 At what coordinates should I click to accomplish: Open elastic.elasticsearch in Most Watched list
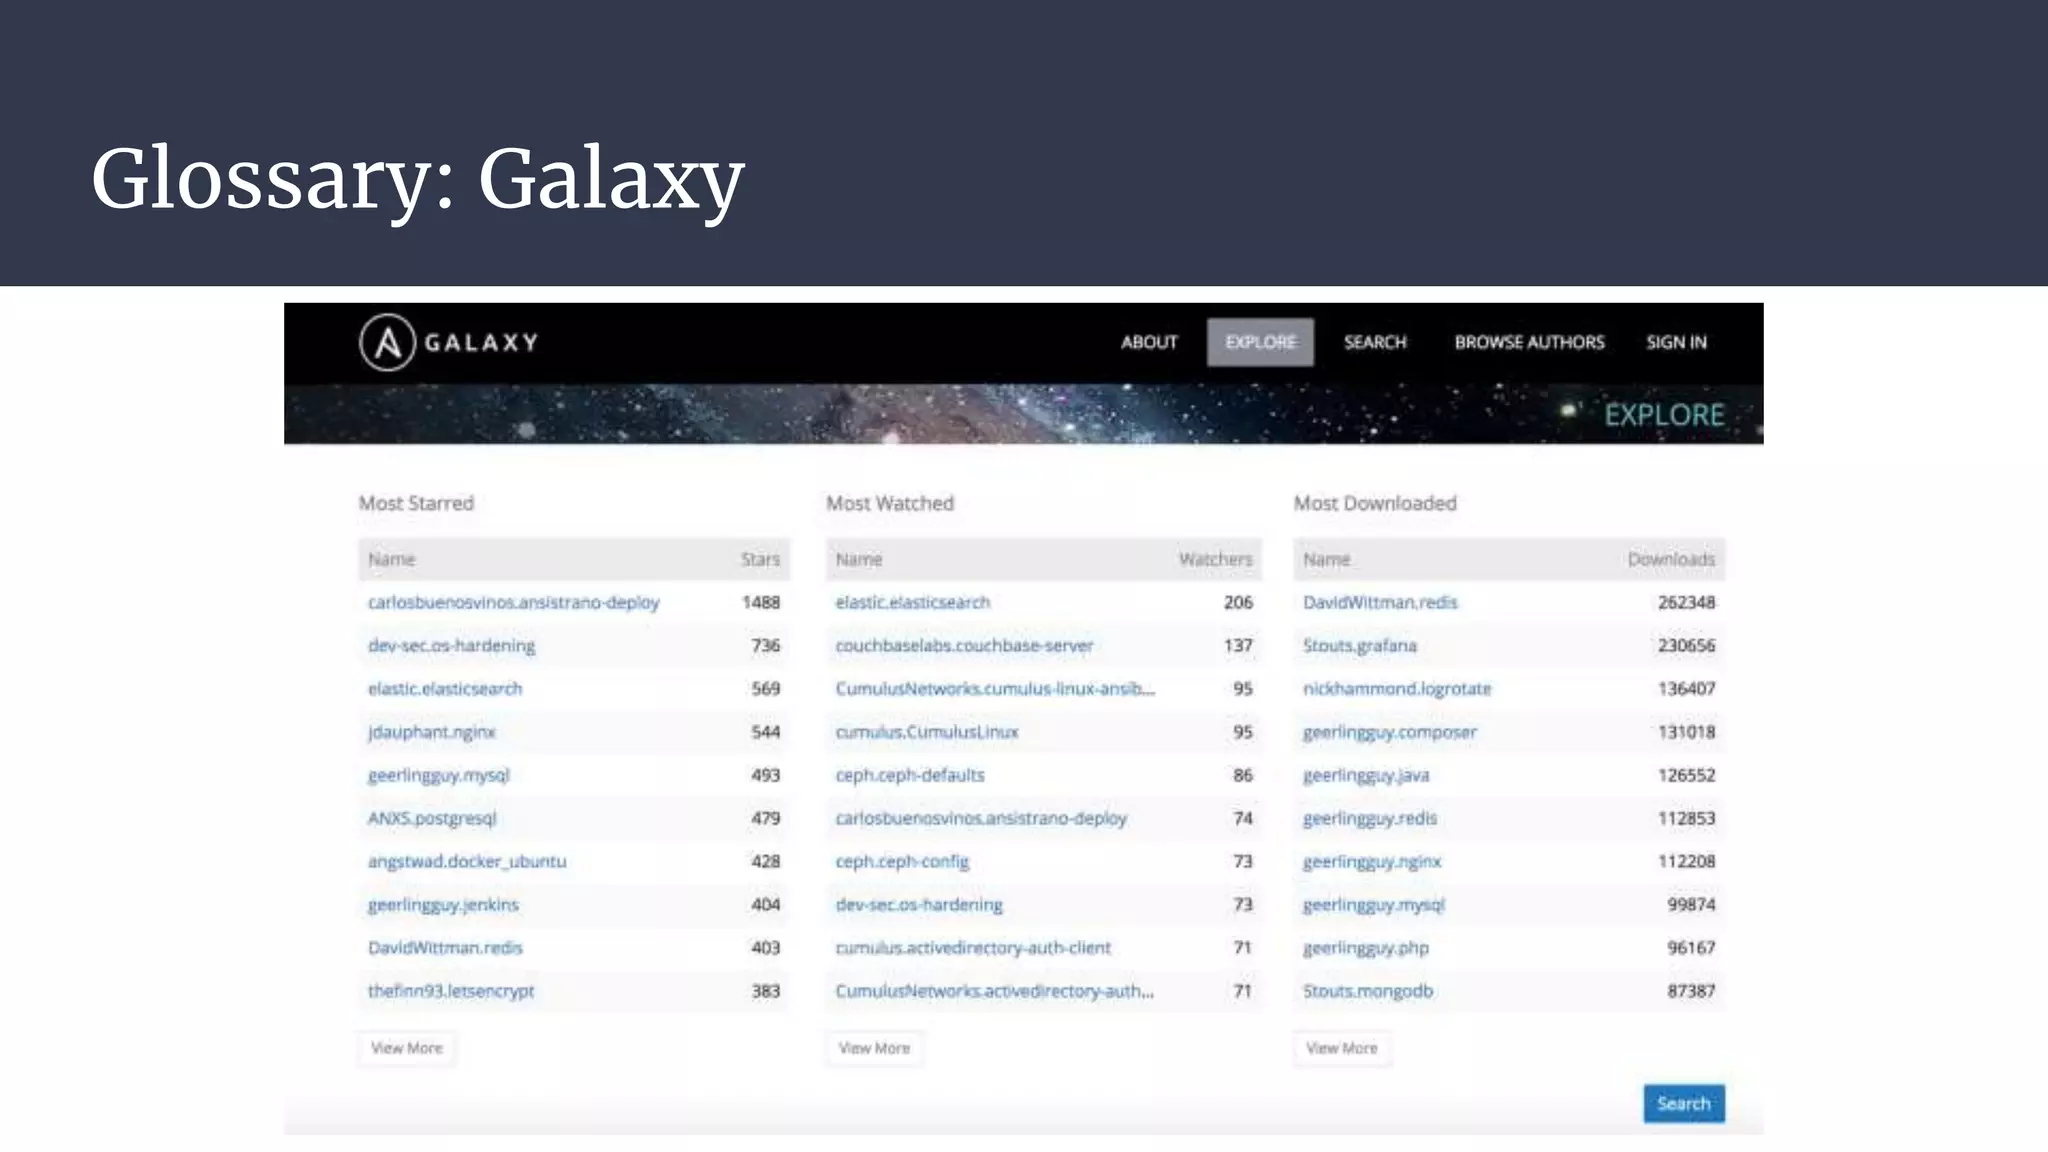[x=912, y=602]
